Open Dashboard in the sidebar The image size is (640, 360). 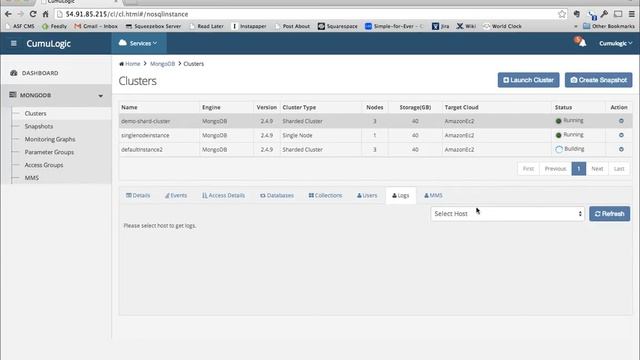click(40, 73)
